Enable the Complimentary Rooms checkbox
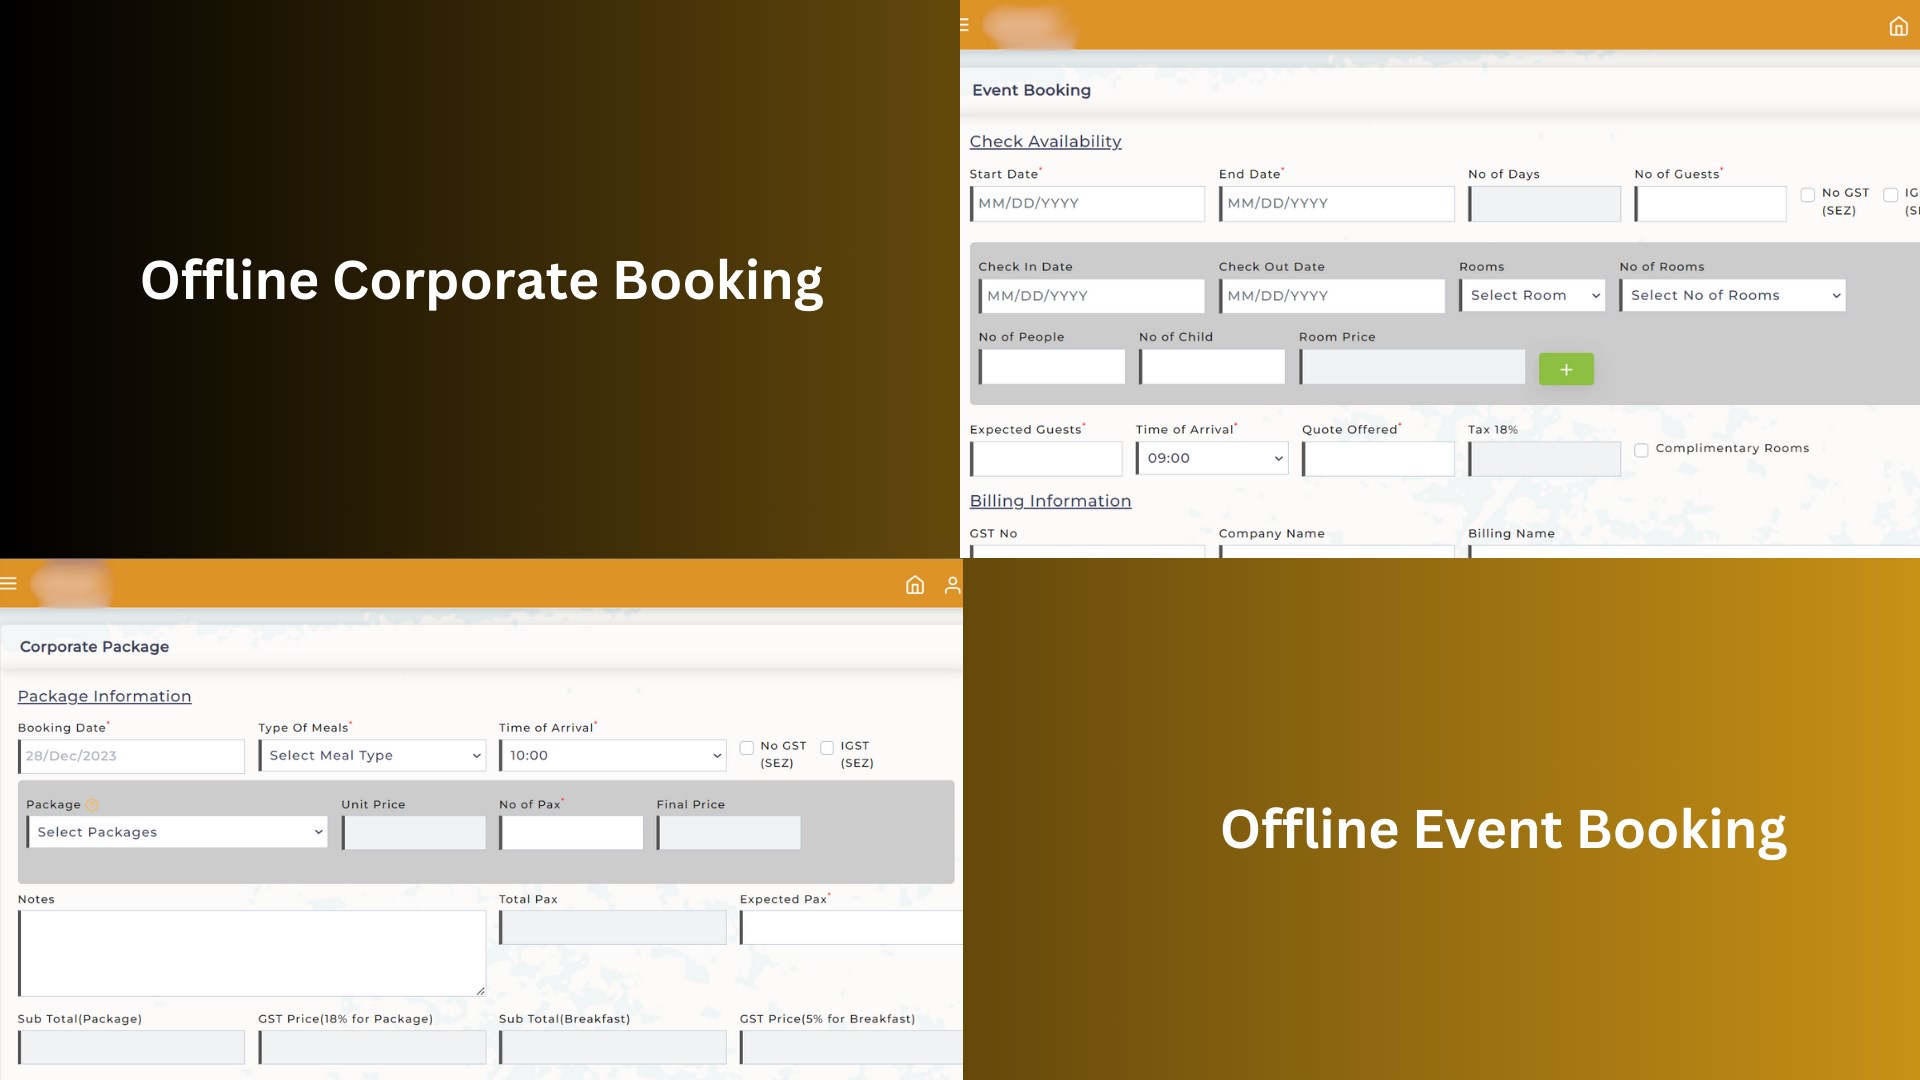Image resolution: width=1920 pixels, height=1080 pixels. pyautogui.click(x=1642, y=450)
